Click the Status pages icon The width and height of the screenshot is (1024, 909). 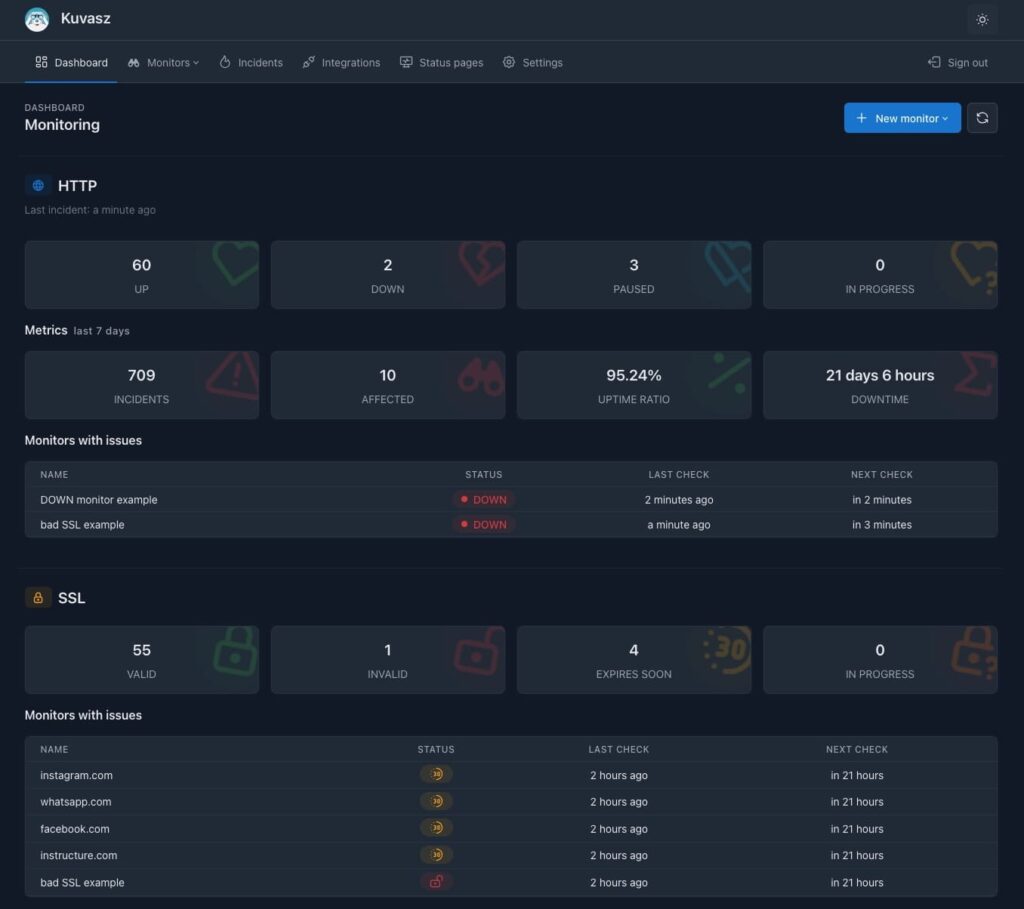point(406,62)
